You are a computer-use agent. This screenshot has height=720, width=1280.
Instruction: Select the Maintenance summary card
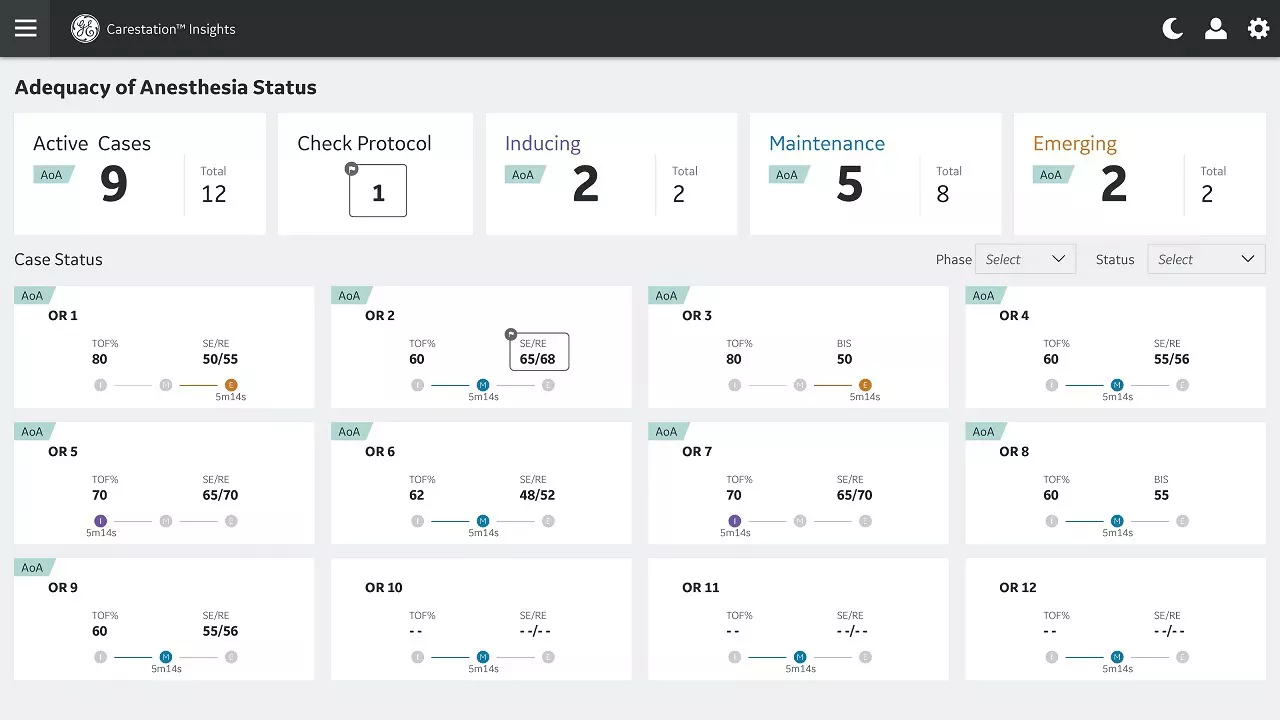(x=875, y=174)
